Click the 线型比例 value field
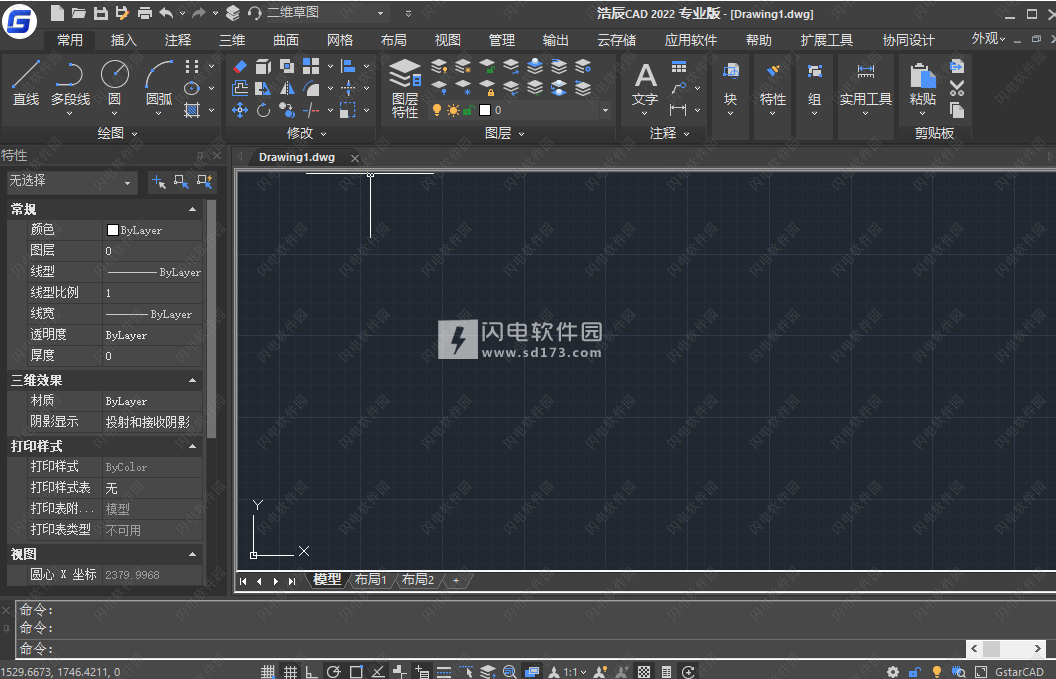This screenshot has width=1056, height=679. 152,293
